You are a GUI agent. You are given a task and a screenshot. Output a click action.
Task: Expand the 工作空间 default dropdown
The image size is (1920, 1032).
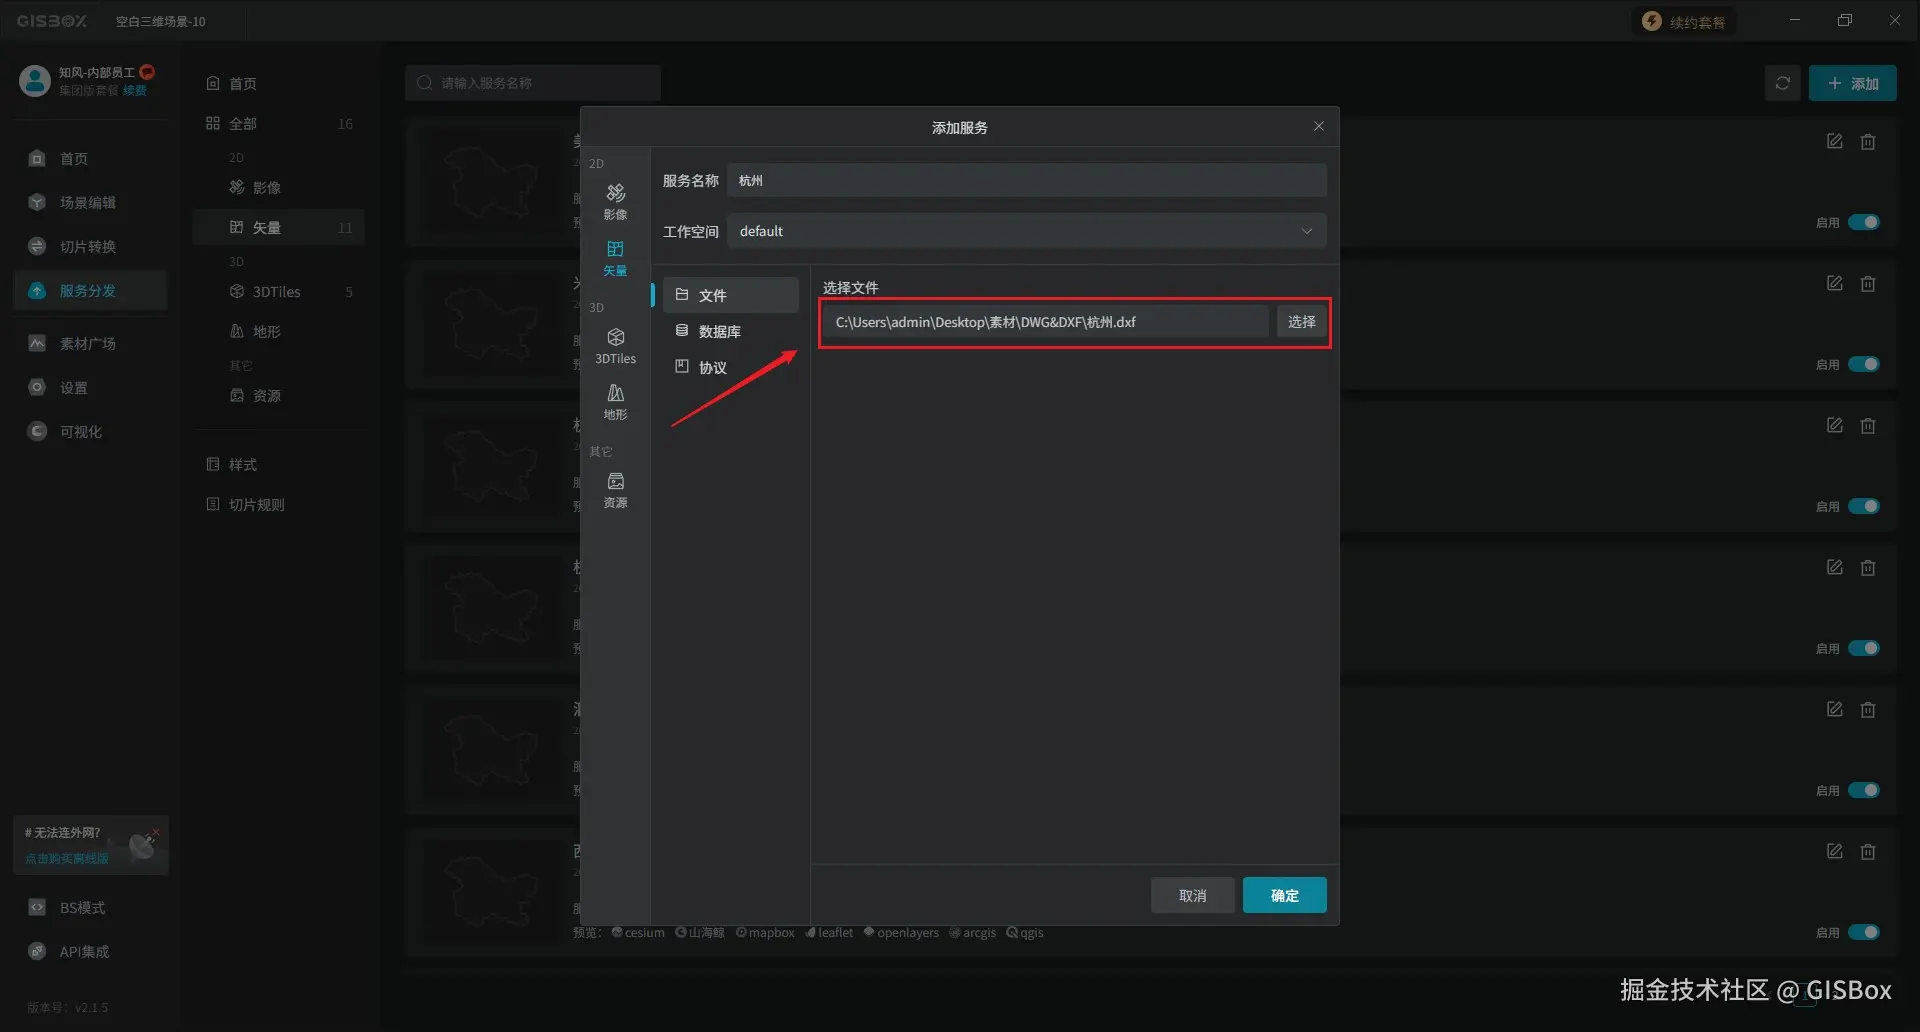click(x=1026, y=231)
